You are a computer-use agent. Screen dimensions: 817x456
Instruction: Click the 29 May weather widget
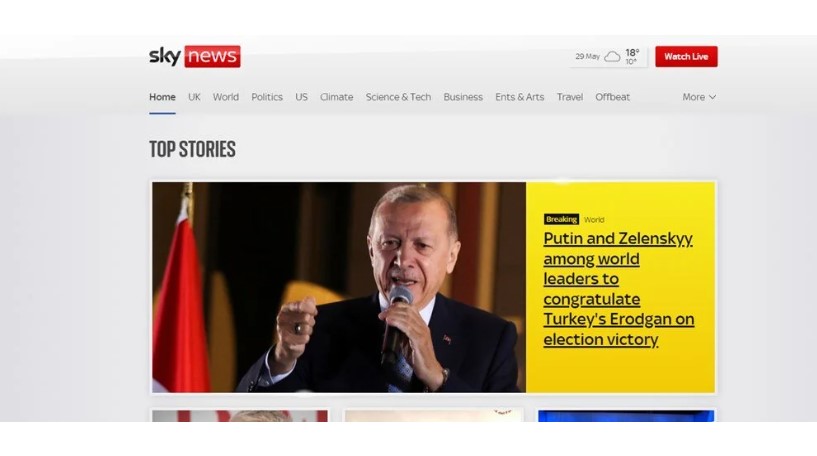(x=608, y=56)
